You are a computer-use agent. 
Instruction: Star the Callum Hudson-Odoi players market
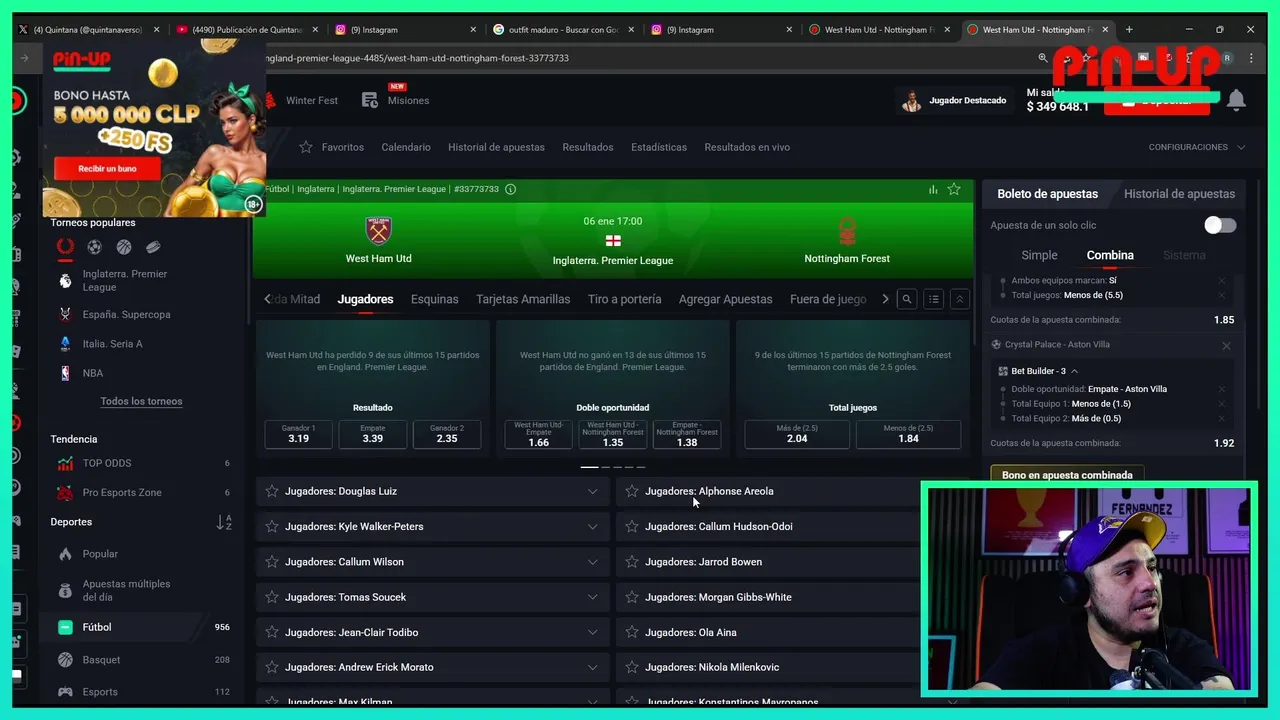point(632,526)
